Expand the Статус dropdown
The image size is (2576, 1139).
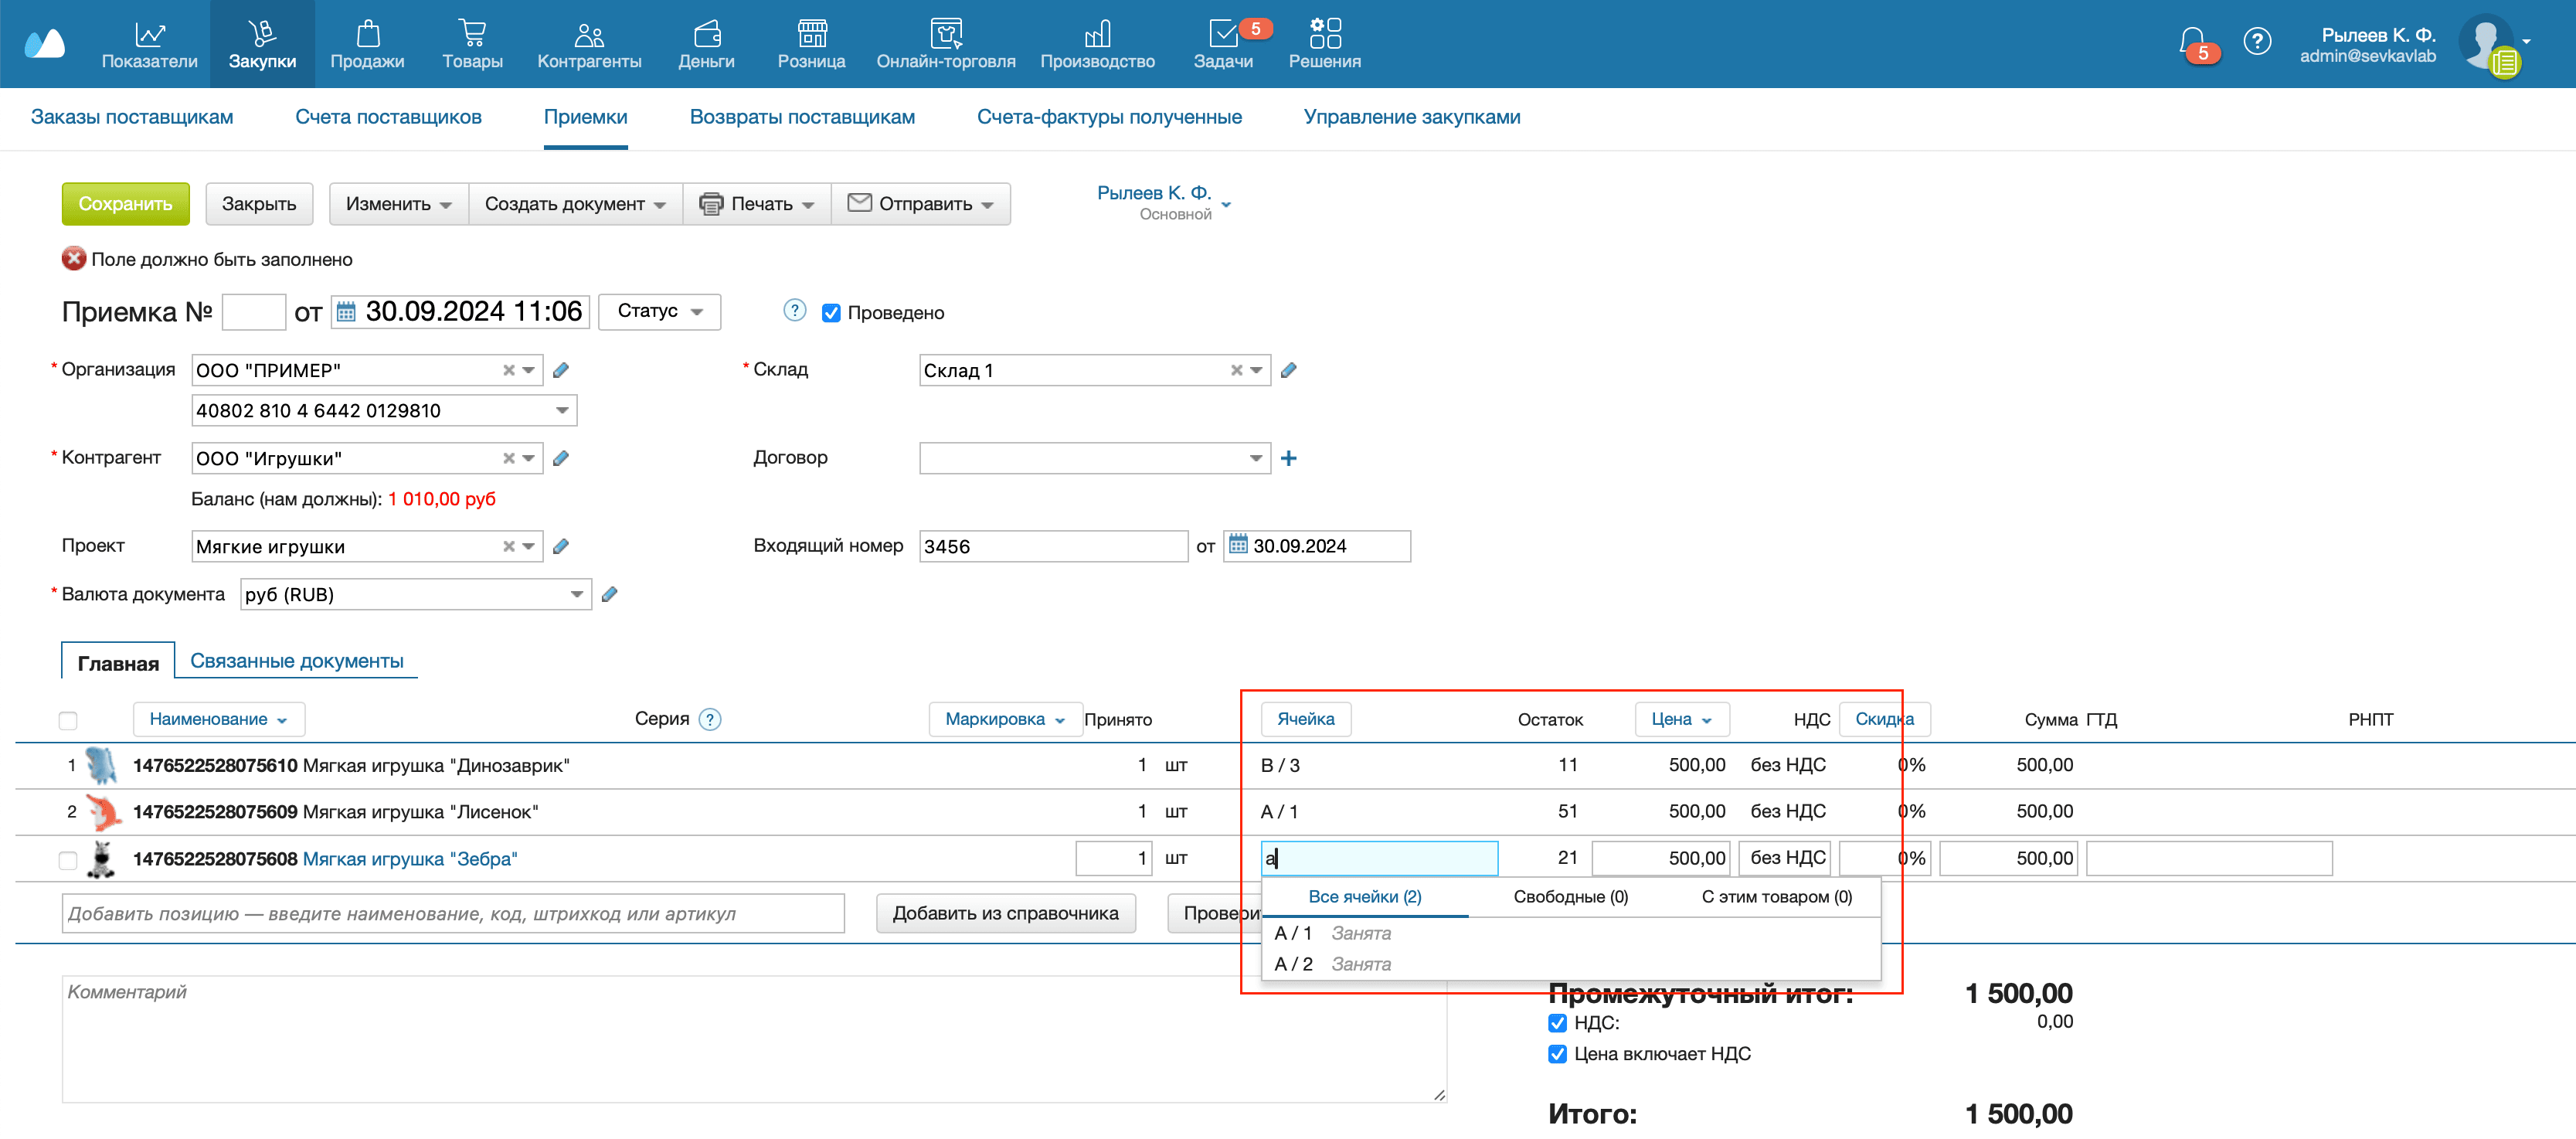point(659,311)
